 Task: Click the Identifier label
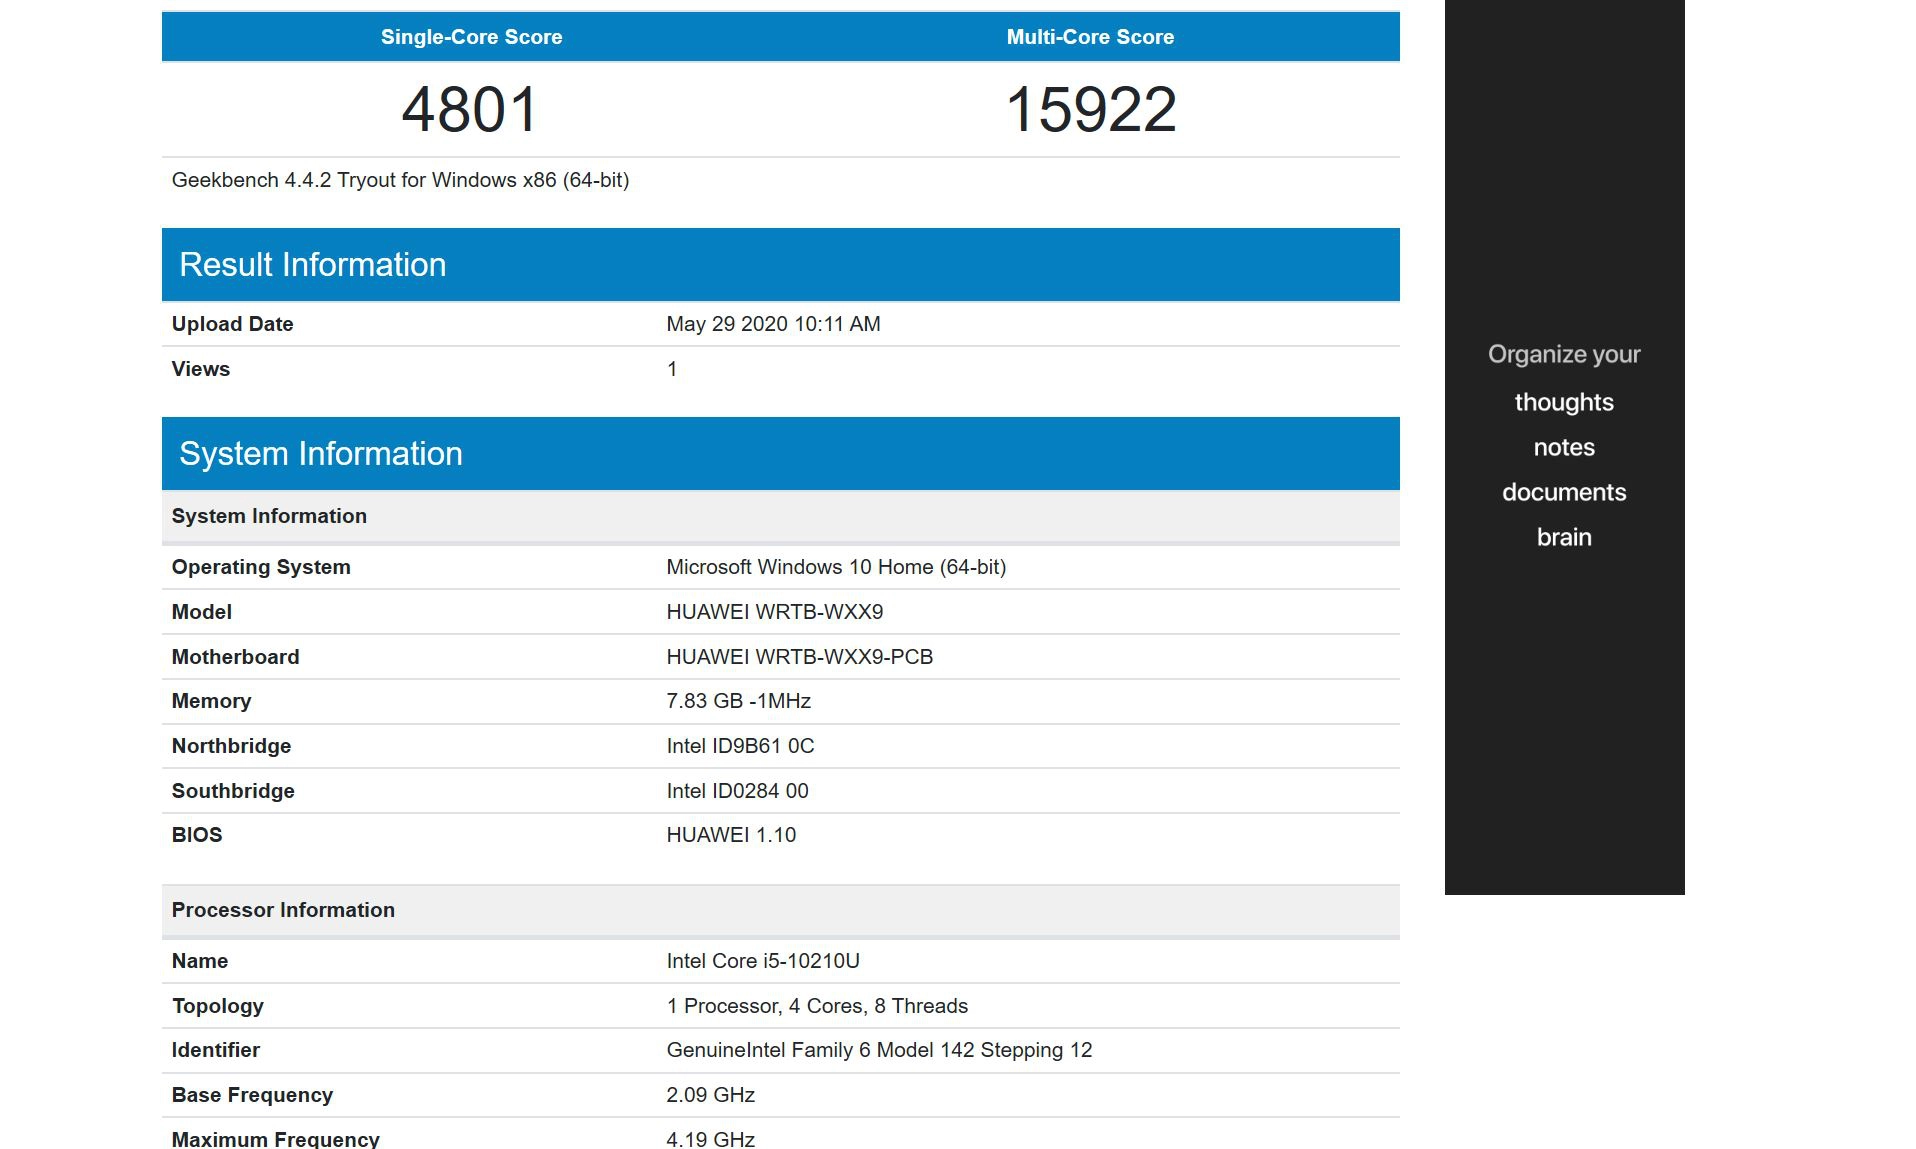click(x=215, y=1050)
